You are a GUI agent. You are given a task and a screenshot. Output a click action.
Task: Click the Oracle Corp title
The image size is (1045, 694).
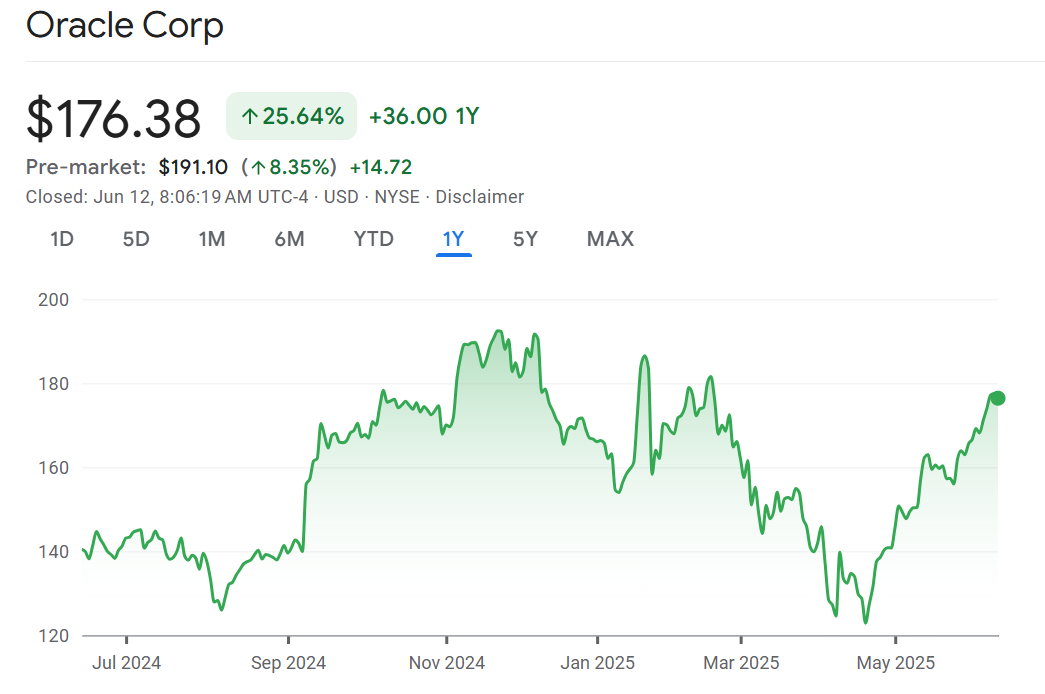[x=125, y=26]
